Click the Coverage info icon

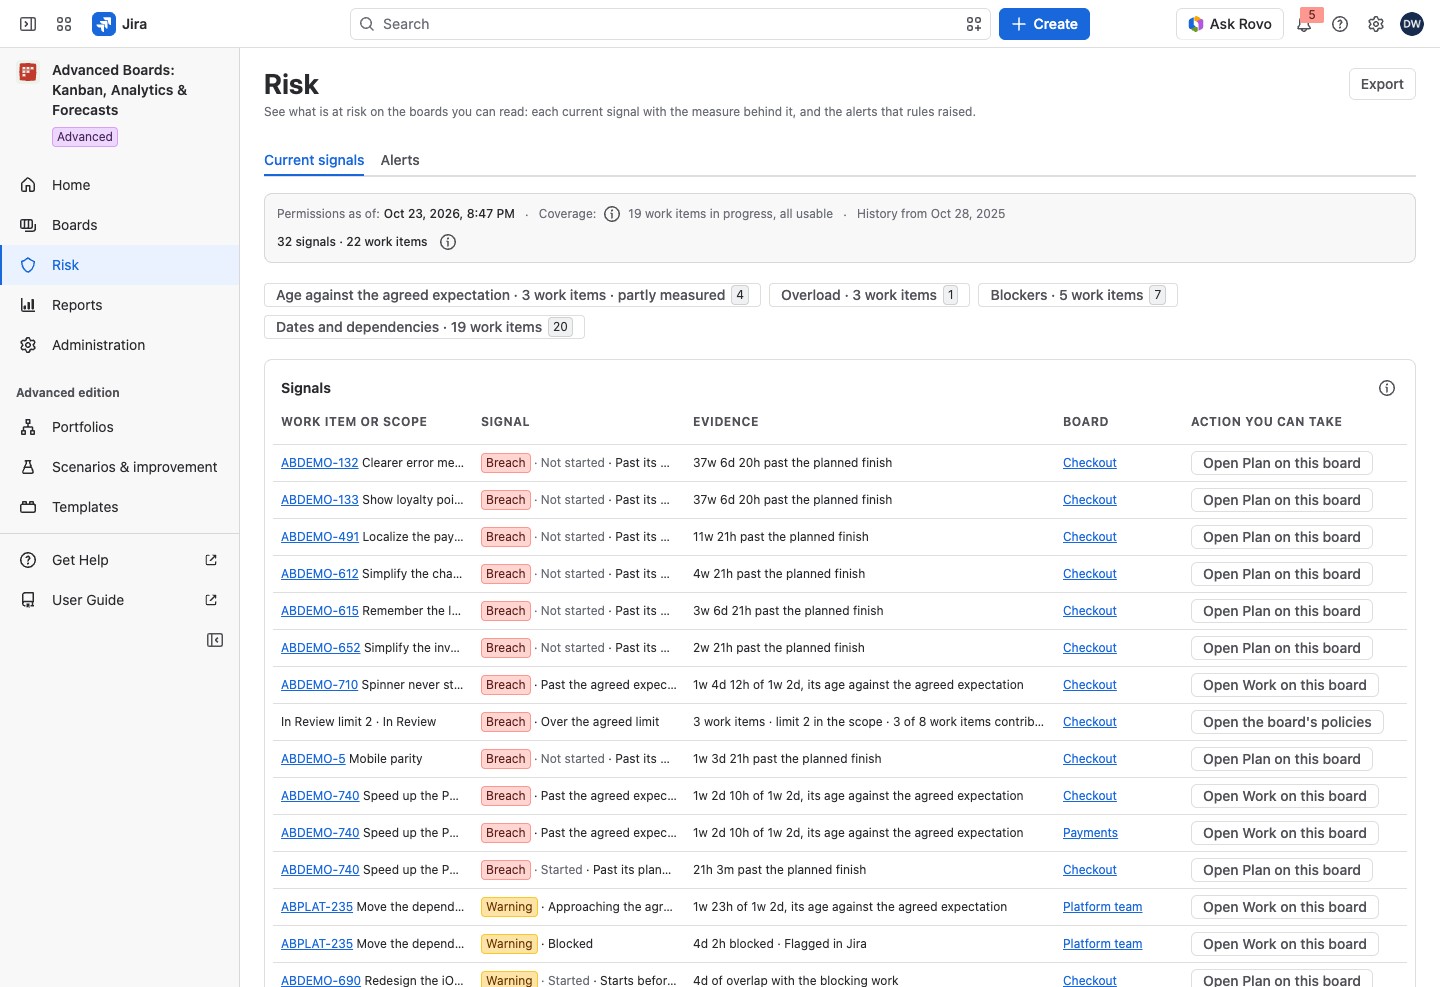coord(612,214)
